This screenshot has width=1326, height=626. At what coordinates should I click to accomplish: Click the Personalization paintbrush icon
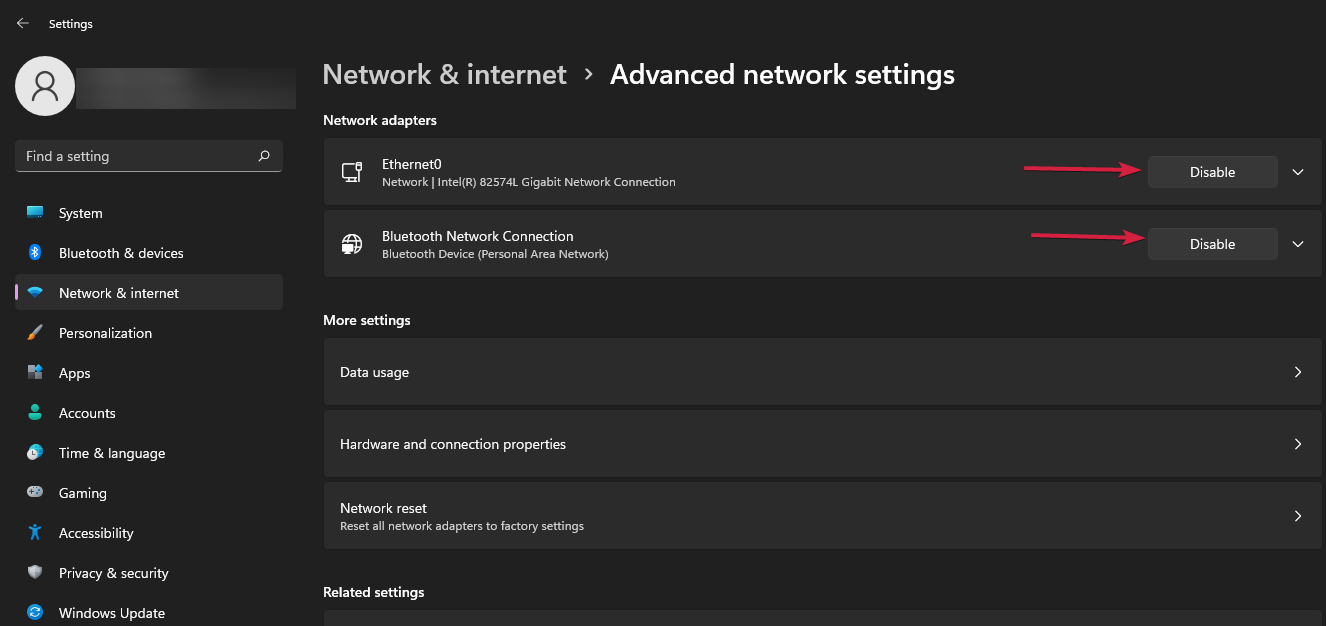[x=35, y=333]
